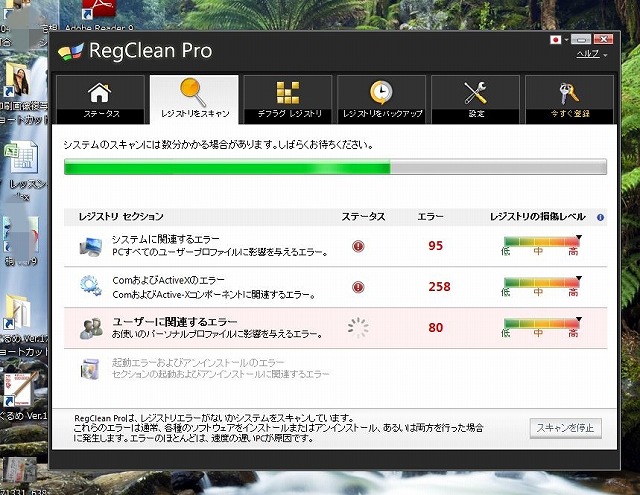Click red alert status icon in ActiveX row
The height and width of the screenshot is (495, 640).
(358, 287)
